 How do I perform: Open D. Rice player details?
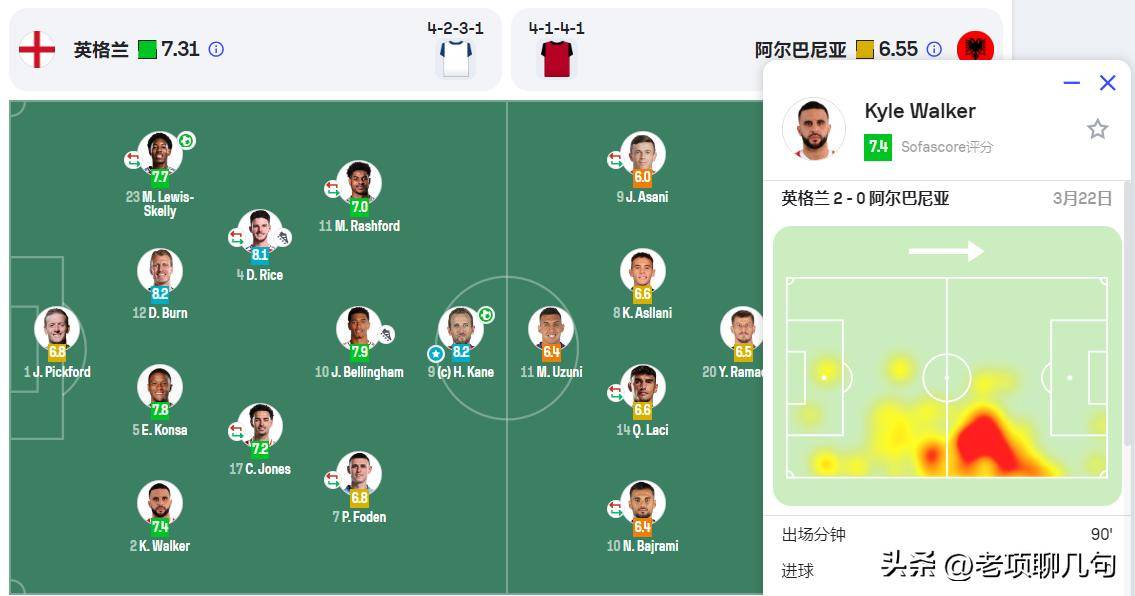pyautogui.click(x=259, y=231)
